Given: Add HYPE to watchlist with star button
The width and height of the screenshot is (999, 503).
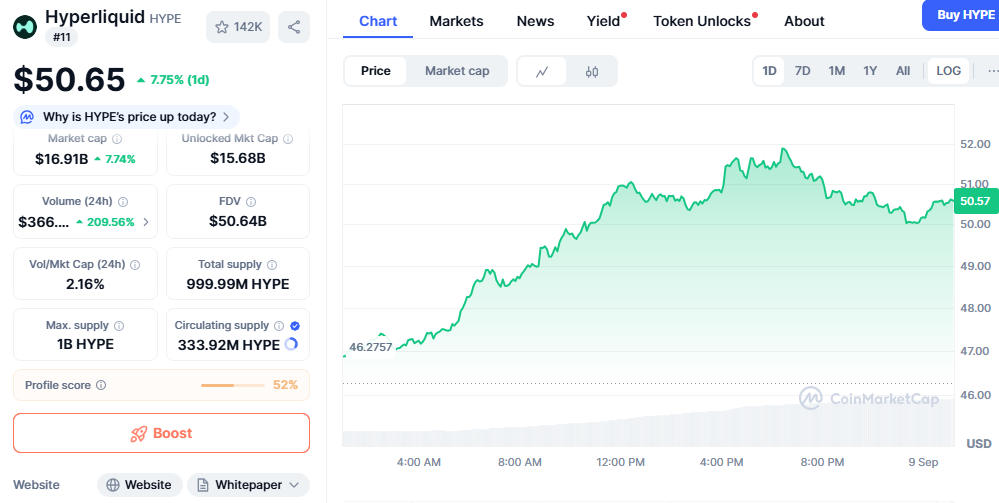Looking at the screenshot, I should pyautogui.click(x=237, y=27).
